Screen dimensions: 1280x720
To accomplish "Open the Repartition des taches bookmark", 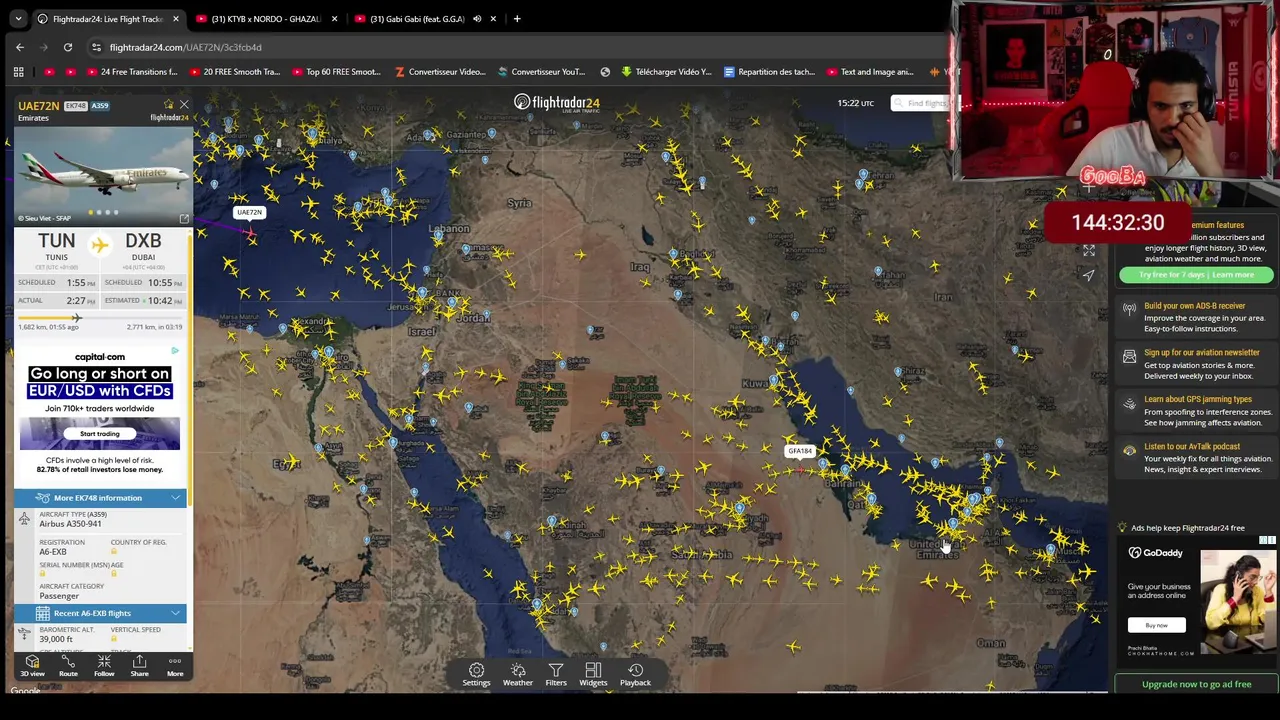I will click(769, 72).
